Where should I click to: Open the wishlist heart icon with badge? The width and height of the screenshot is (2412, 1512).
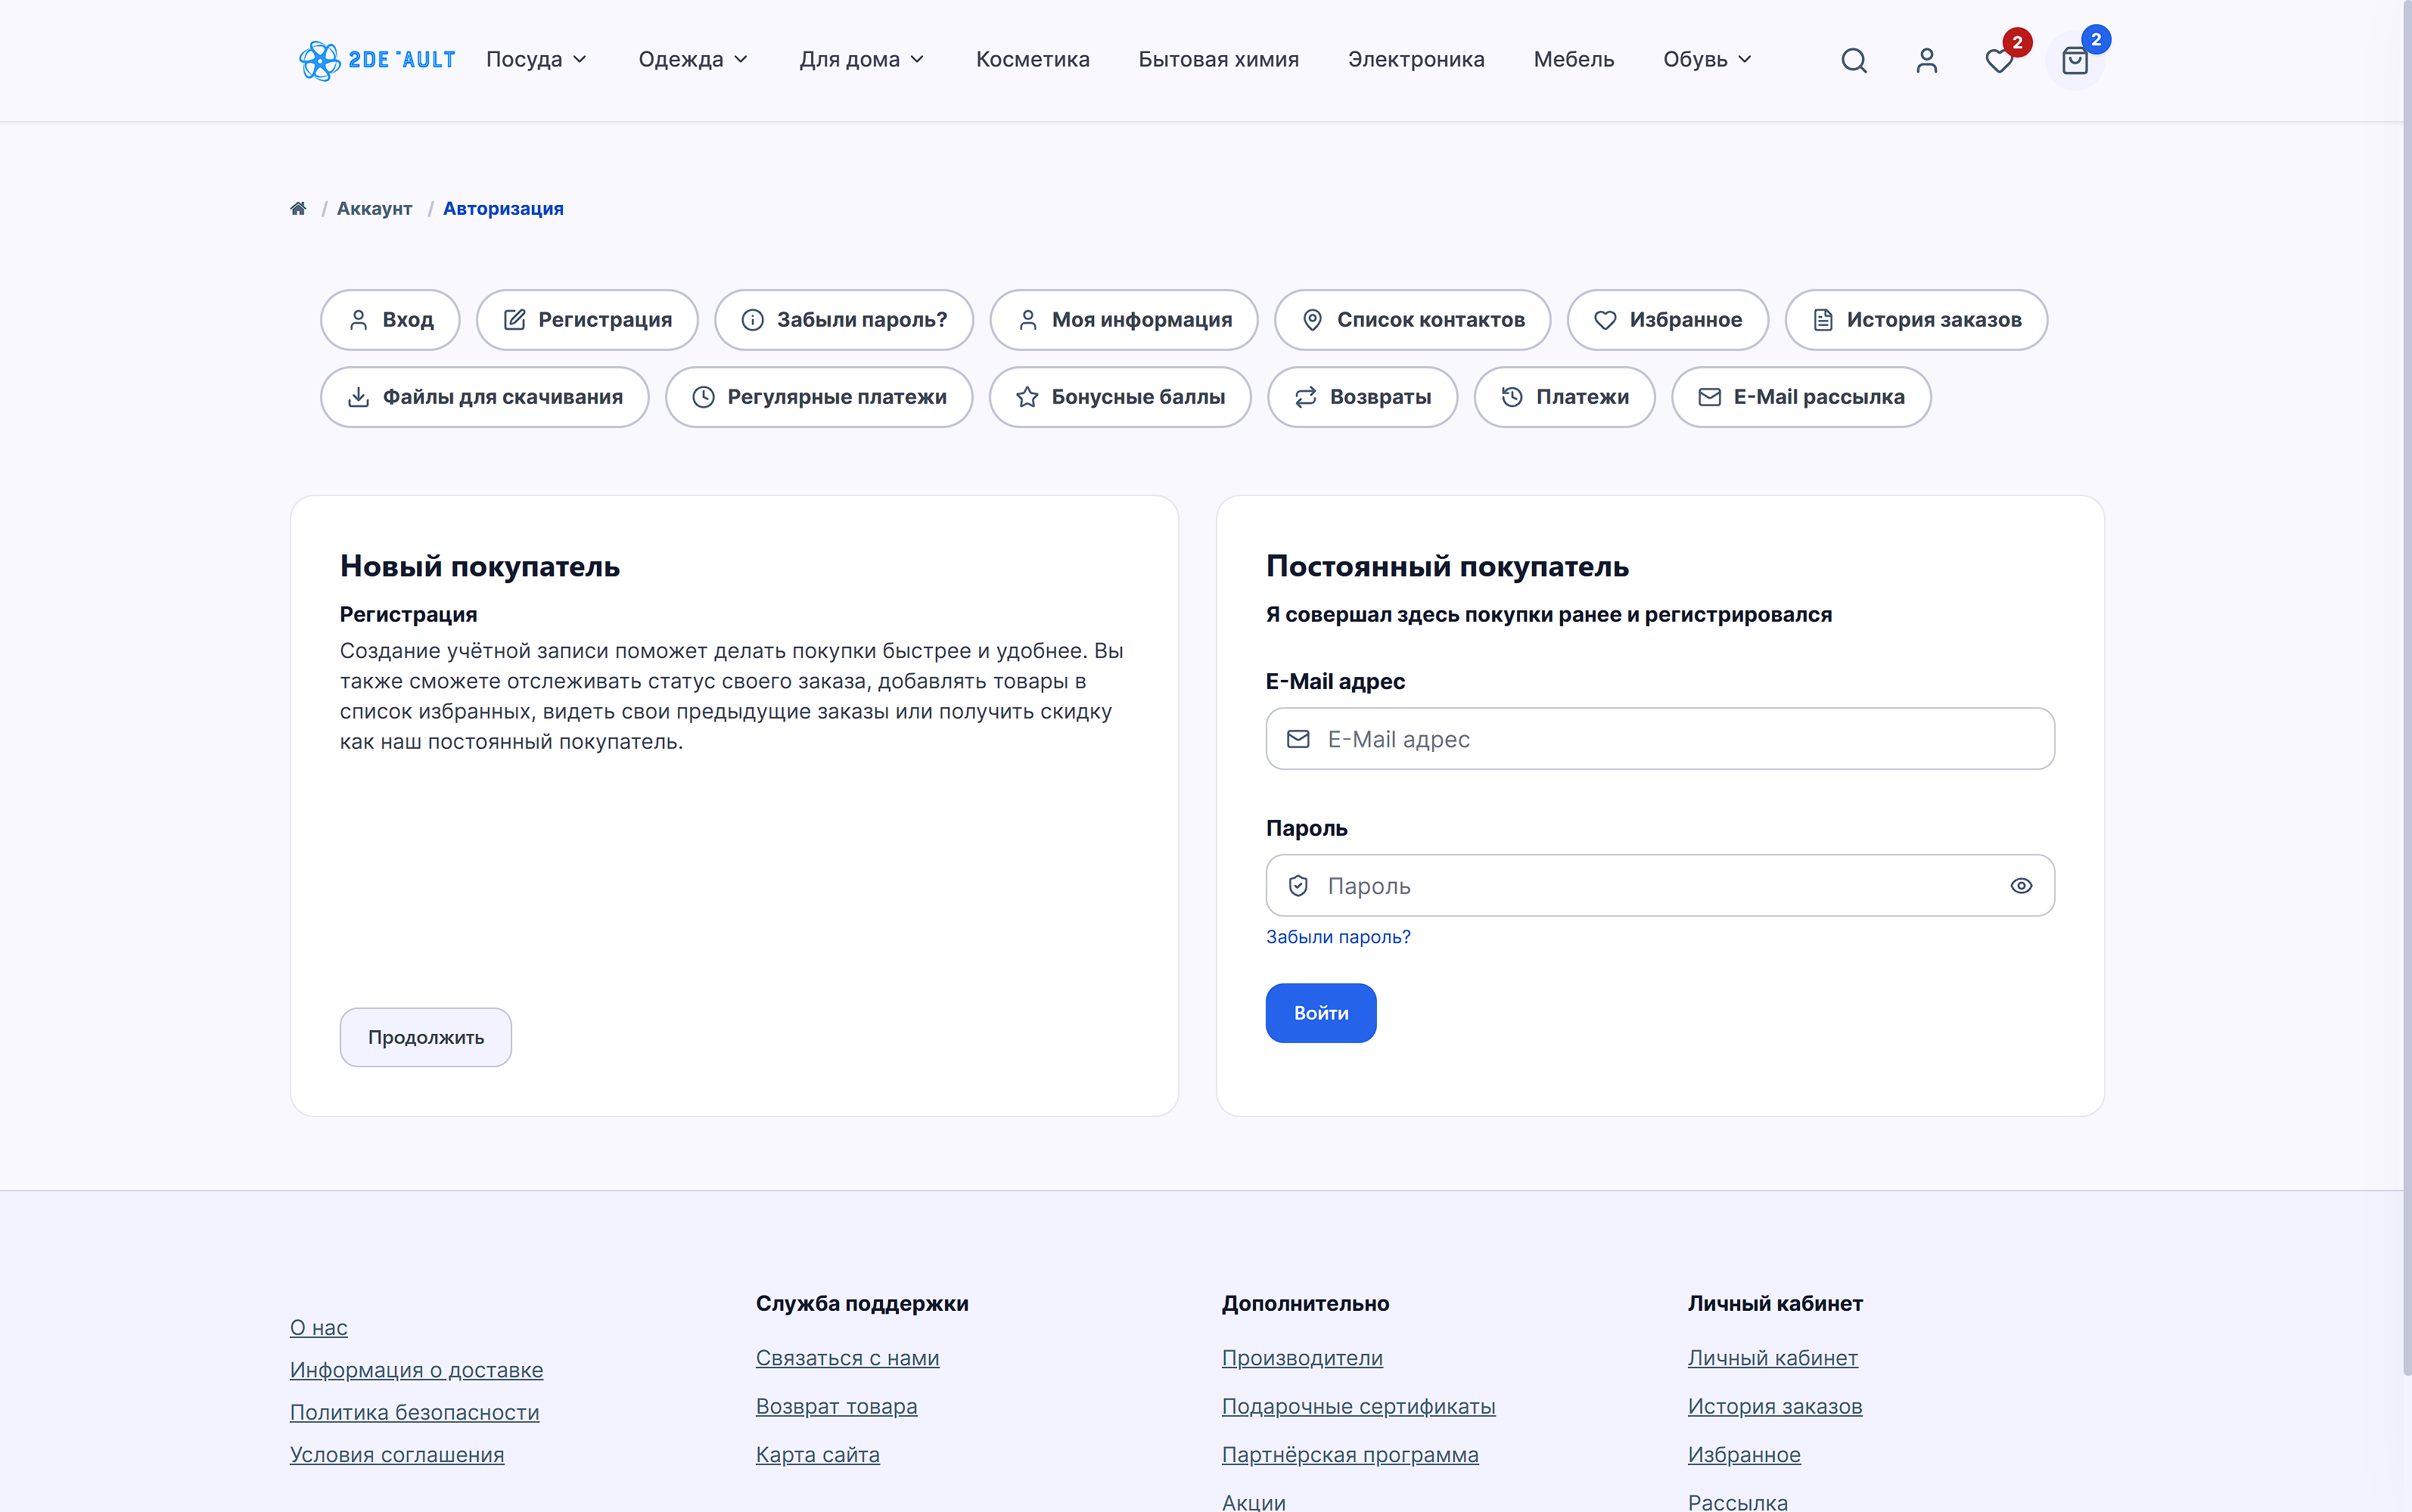tap(1999, 61)
